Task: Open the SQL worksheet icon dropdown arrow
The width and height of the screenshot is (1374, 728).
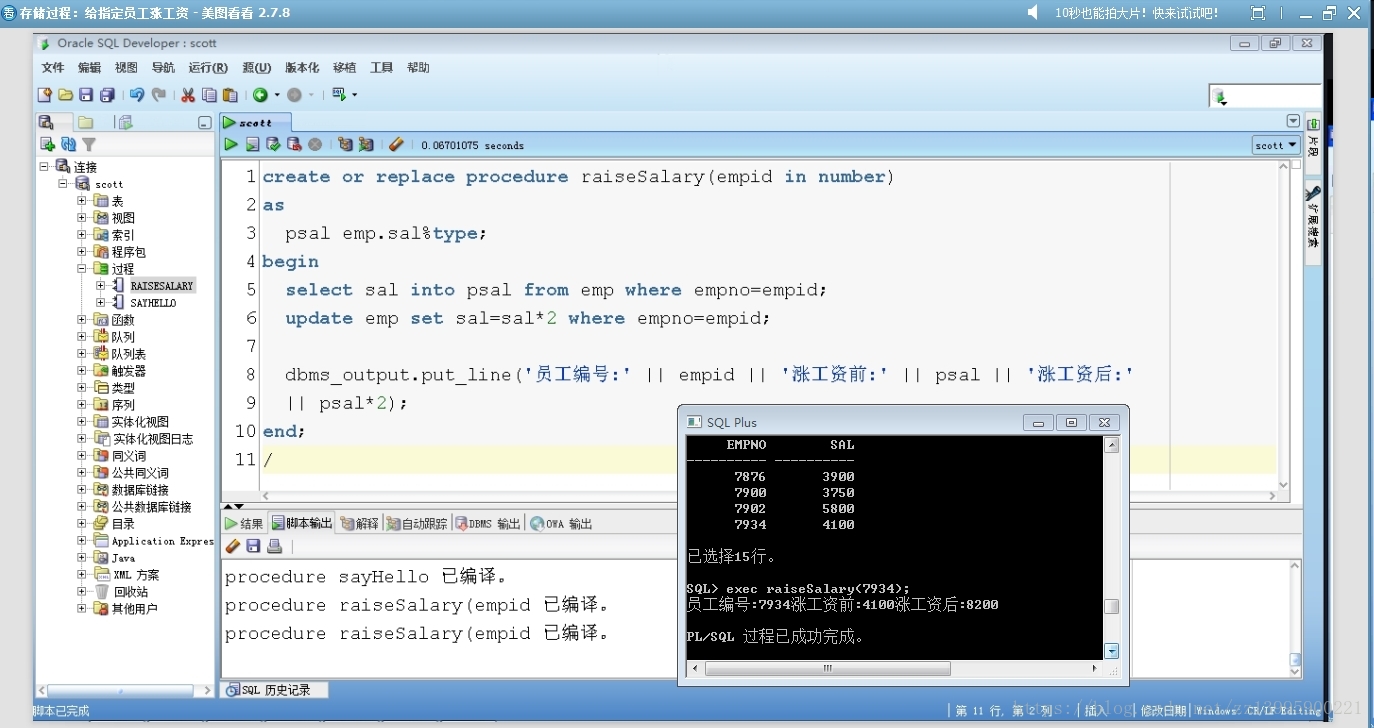Action: pos(354,95)
